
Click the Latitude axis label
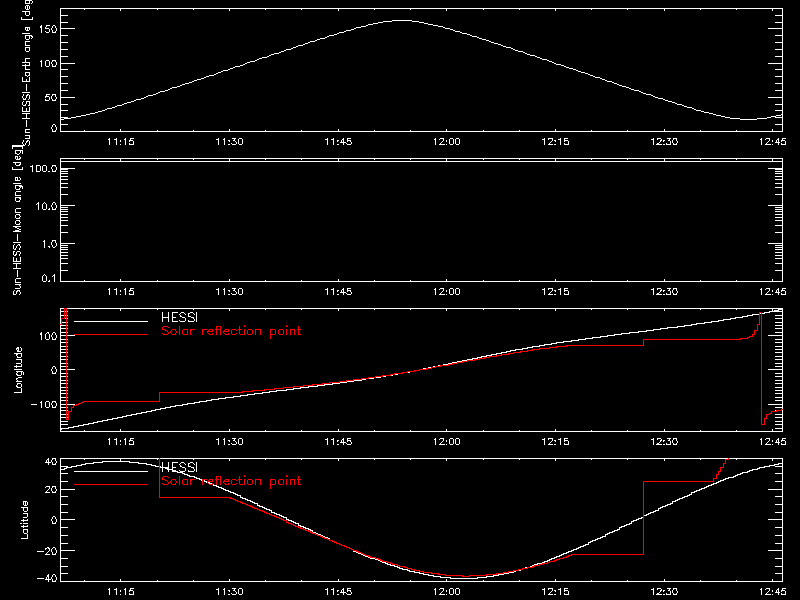click(24, 520)
